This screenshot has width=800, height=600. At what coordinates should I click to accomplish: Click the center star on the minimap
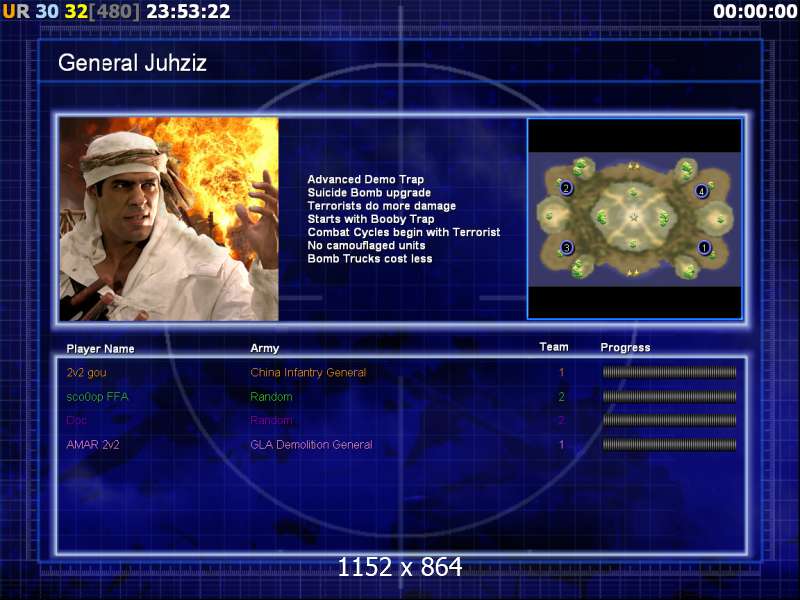coord(634,218)
